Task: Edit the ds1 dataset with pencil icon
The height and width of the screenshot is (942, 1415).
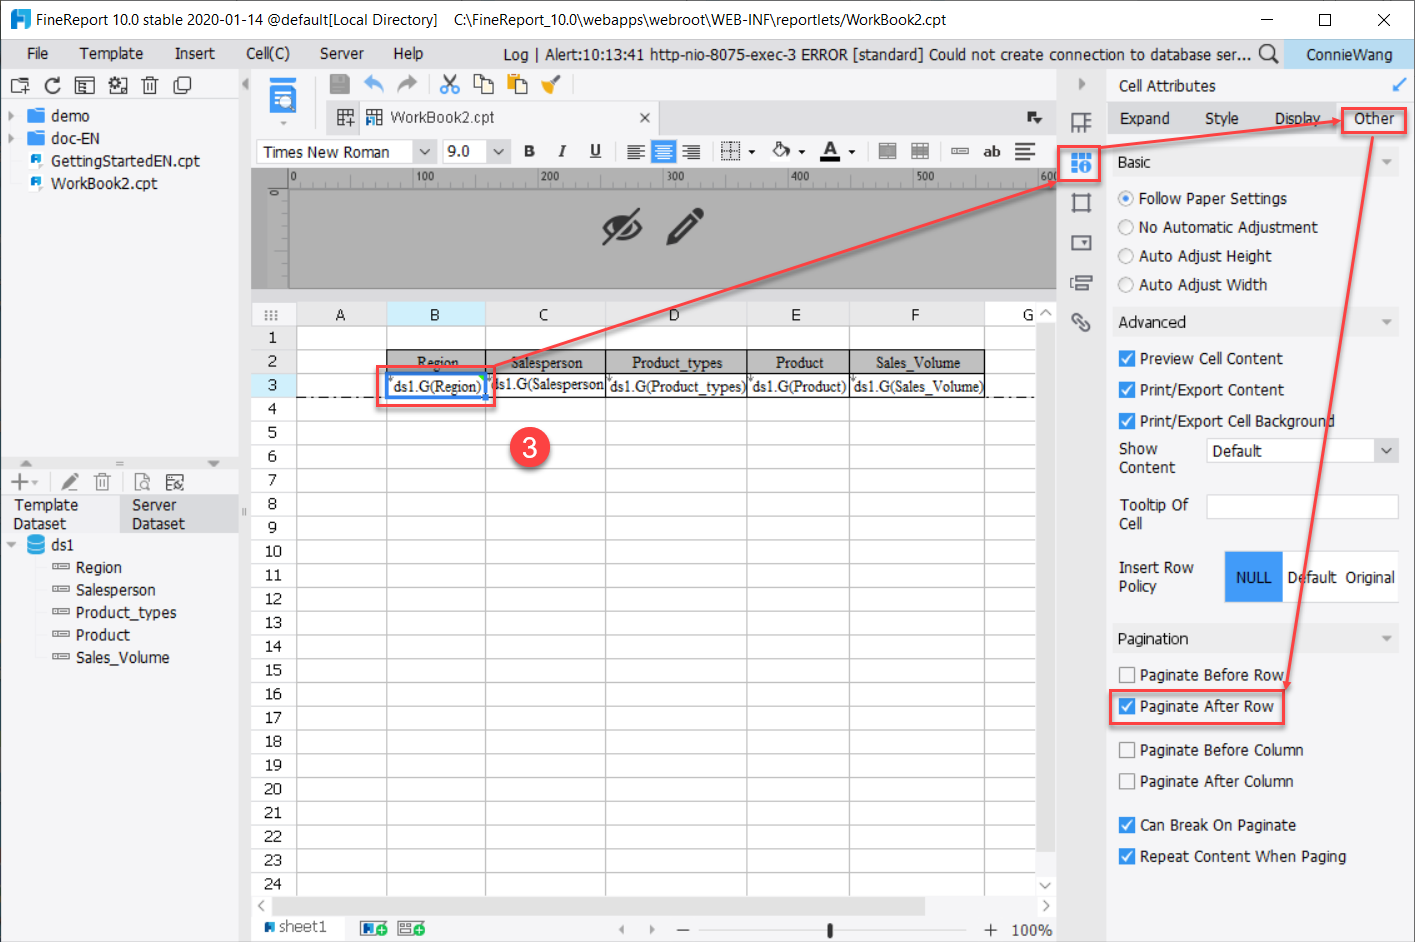Action: click(68, 481)
